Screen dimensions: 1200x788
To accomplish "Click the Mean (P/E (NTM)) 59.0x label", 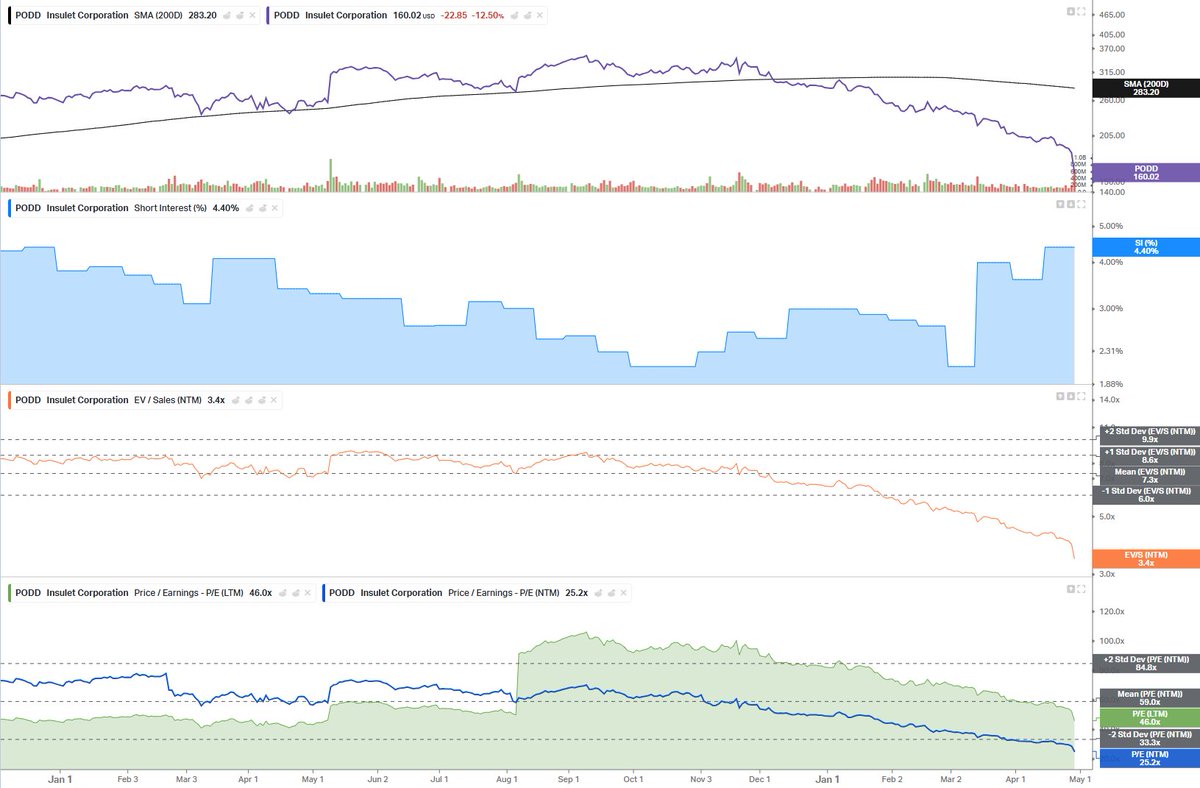I will pos(1148,698).
